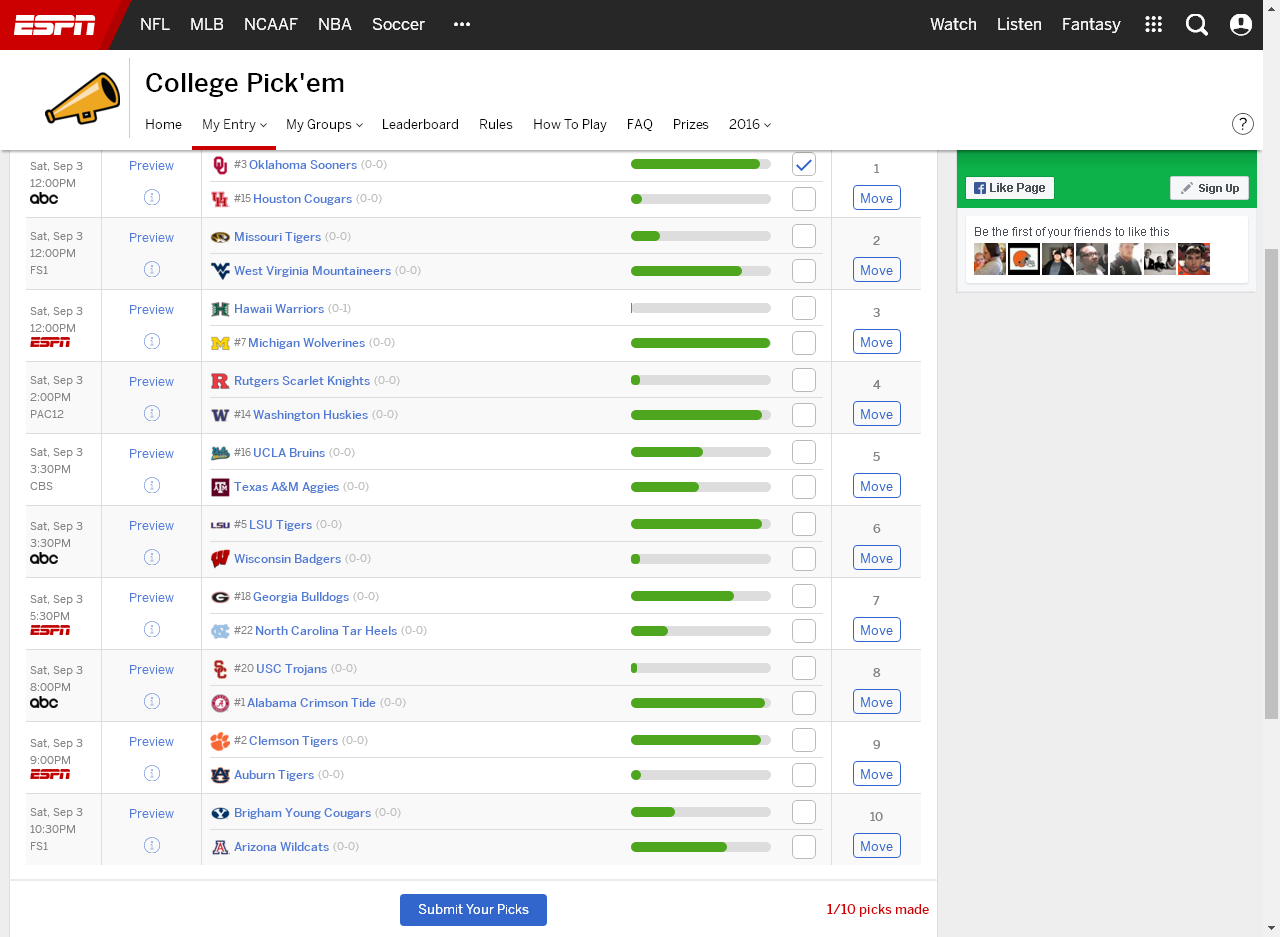Pick Clemson Tigers checkbox

(x=804, y=740)
